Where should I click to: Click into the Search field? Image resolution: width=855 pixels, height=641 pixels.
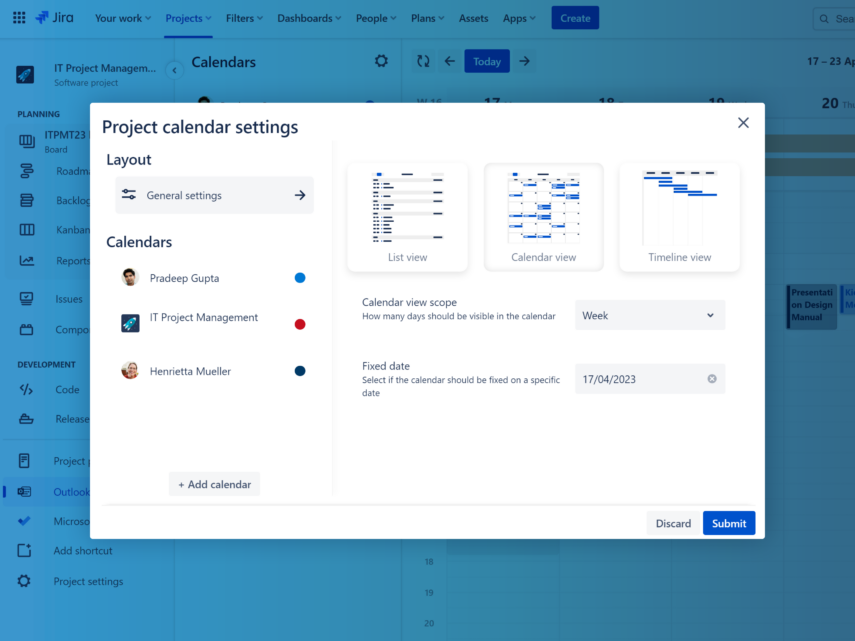coord(834,19)
